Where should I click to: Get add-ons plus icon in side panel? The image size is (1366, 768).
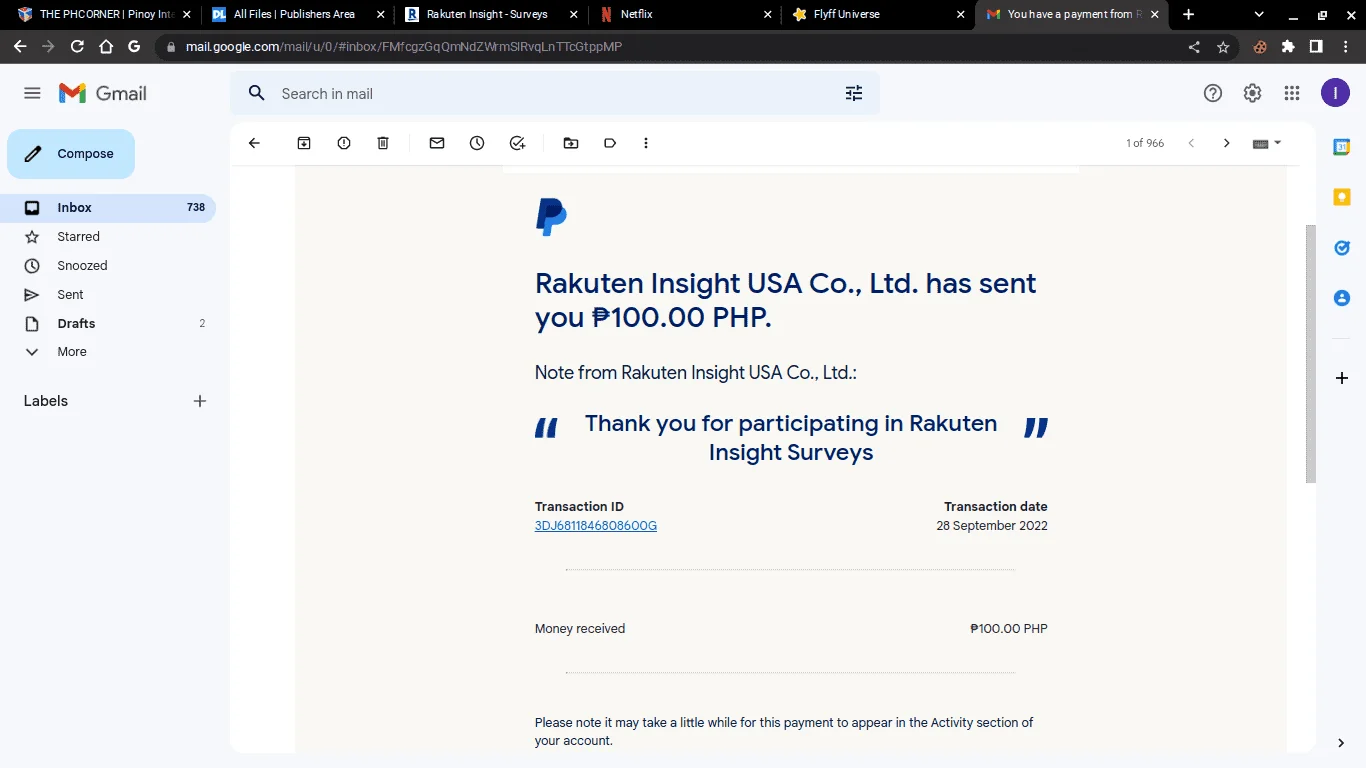(1342, 378)
